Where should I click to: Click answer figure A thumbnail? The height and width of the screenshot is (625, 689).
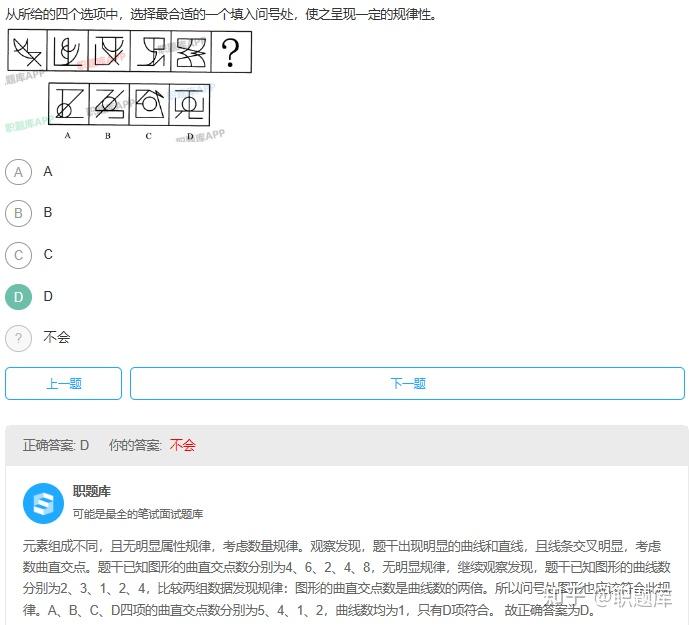point(69,104)
